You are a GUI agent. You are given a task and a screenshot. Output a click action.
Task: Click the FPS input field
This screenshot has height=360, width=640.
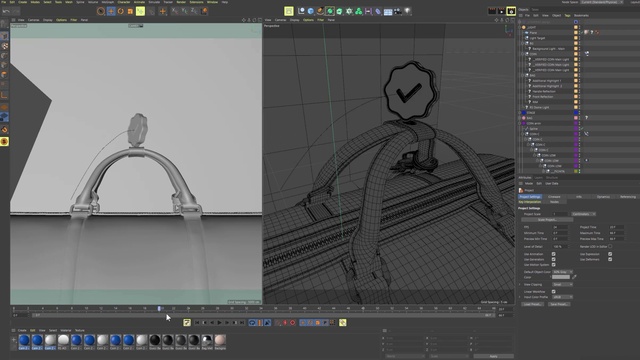tap(560, 227)
